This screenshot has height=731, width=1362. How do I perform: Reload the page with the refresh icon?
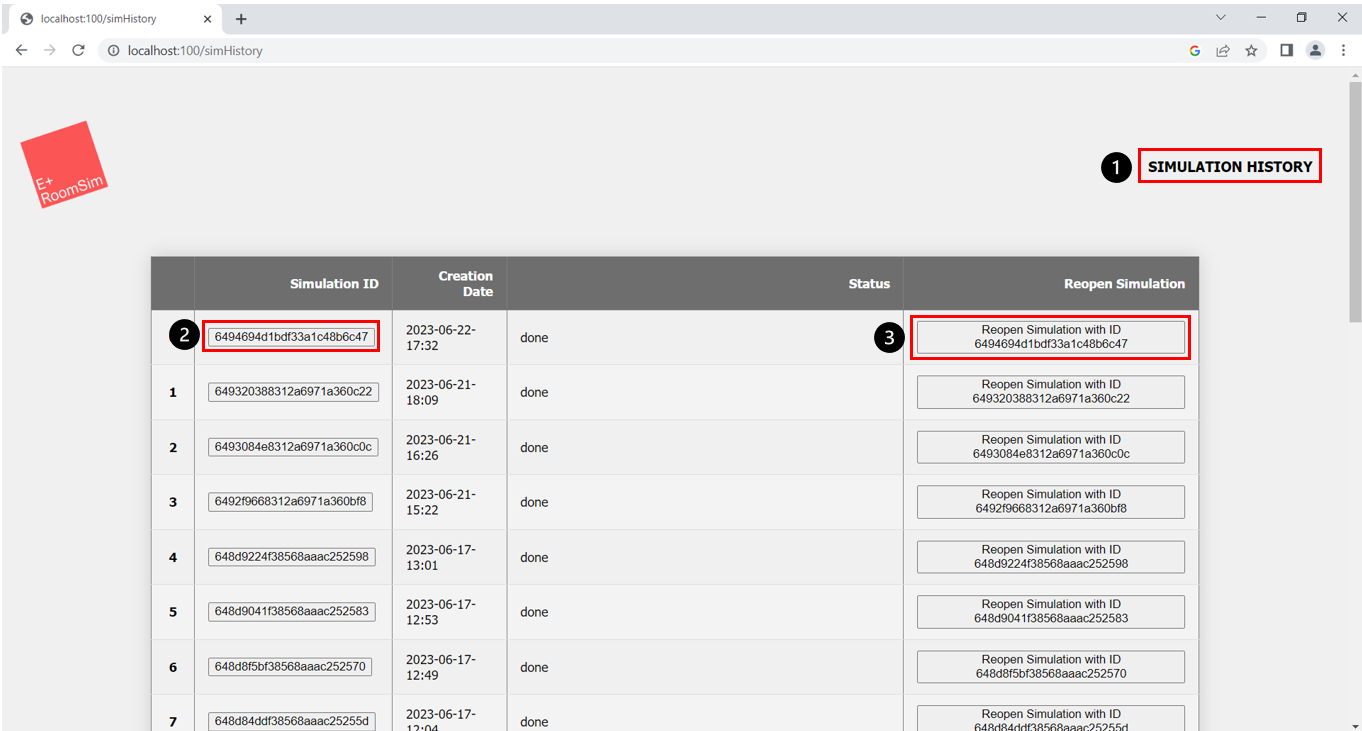78,50
